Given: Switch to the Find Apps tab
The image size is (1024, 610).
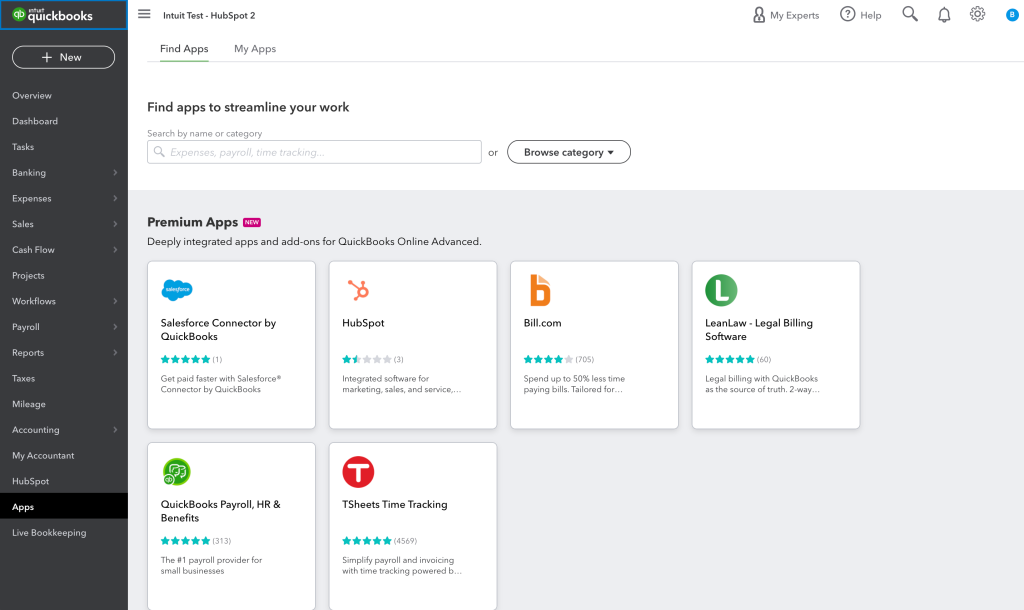Looking at the screenshot, I should (184, 49).
